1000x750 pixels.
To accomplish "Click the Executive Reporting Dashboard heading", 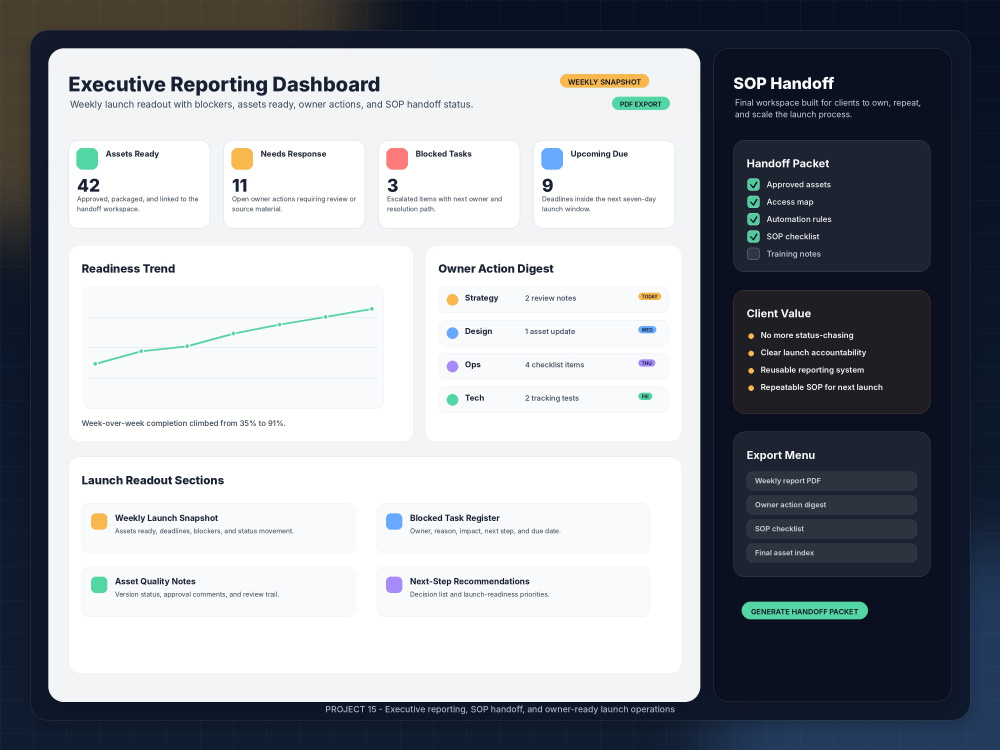I will coord(224,84).
